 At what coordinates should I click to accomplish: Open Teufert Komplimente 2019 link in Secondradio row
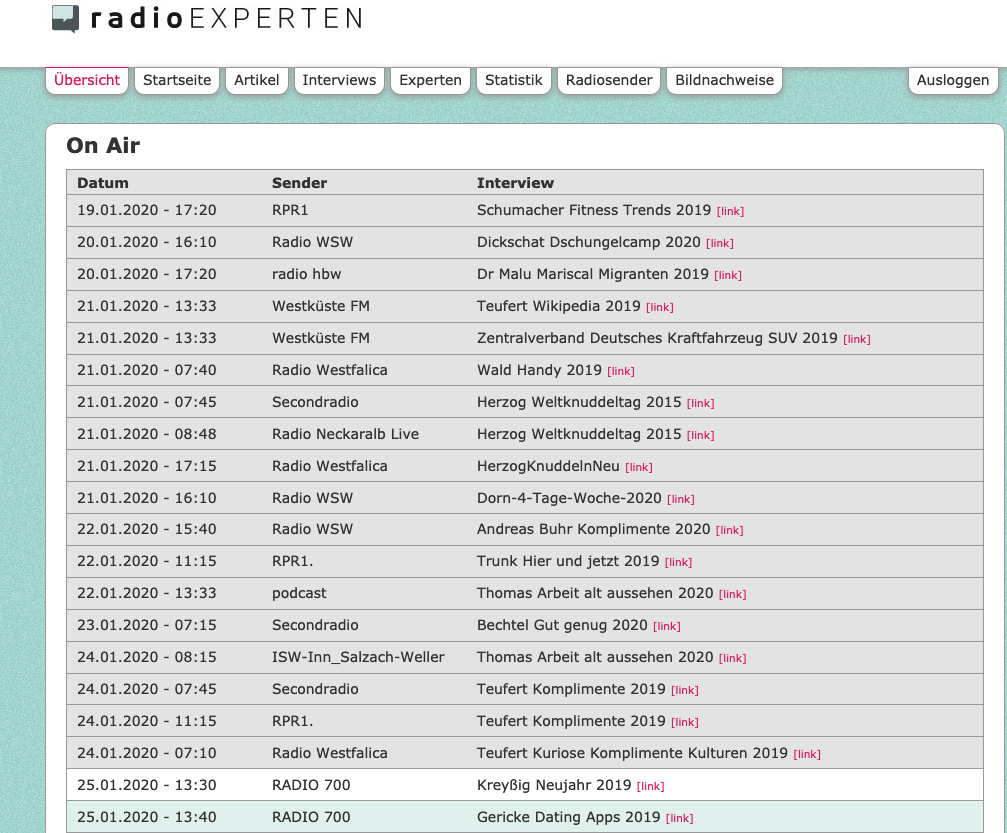click(685, 690)
